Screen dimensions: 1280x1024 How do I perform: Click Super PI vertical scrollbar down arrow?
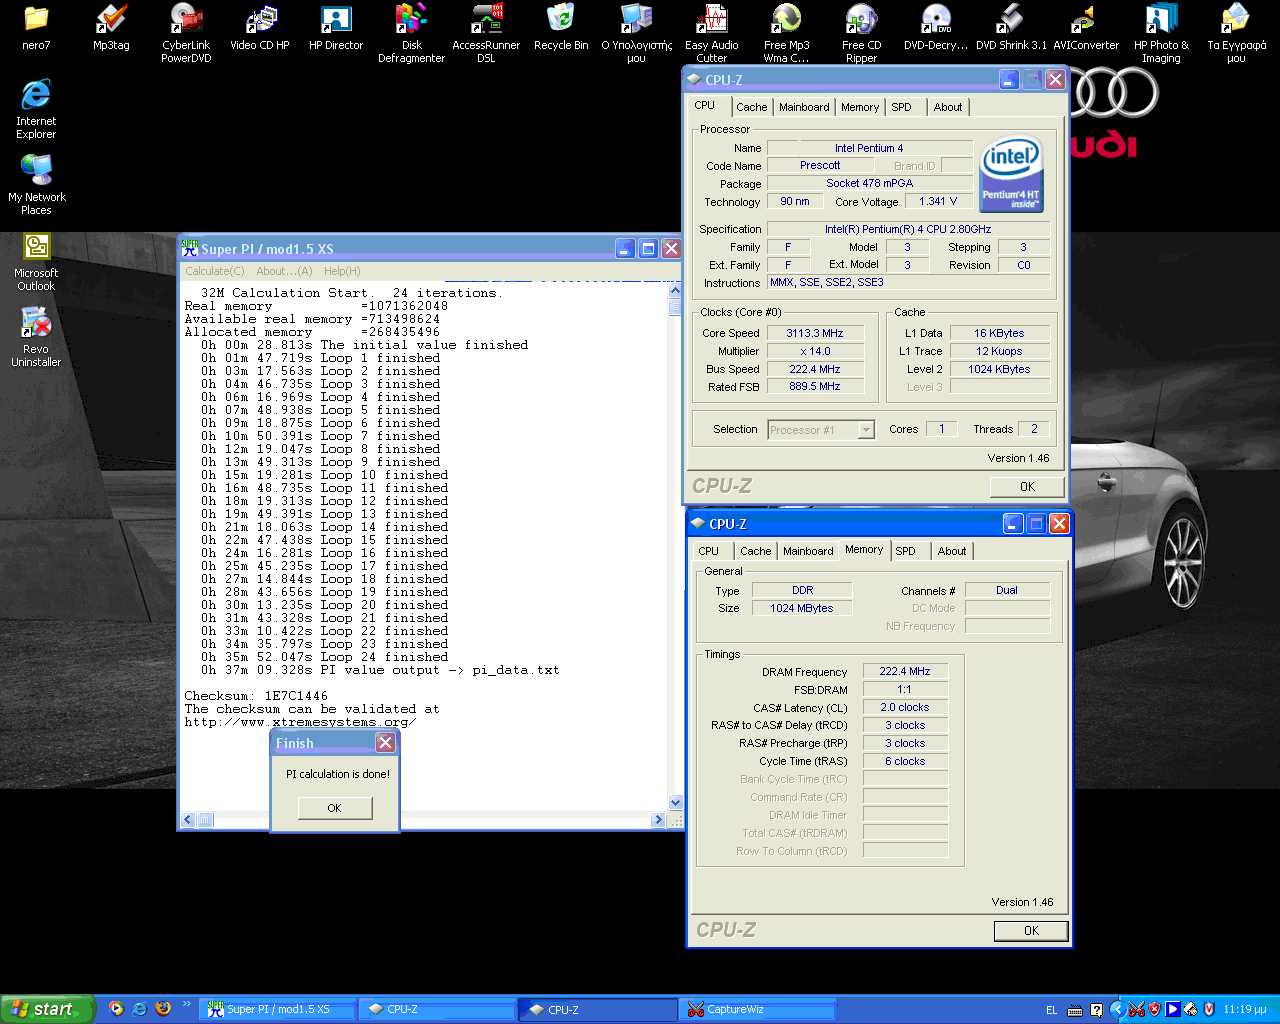(x=675, y=802)
